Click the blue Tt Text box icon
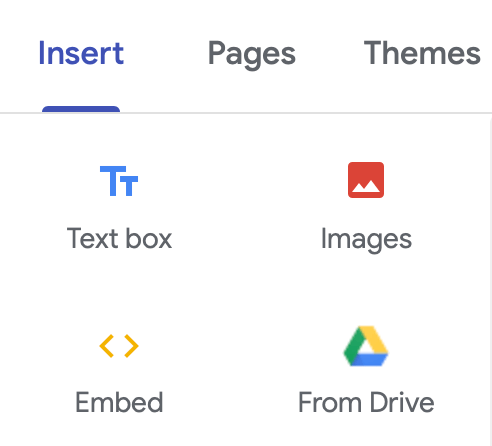Screen dimensions: 492x446 click(119, 181)
